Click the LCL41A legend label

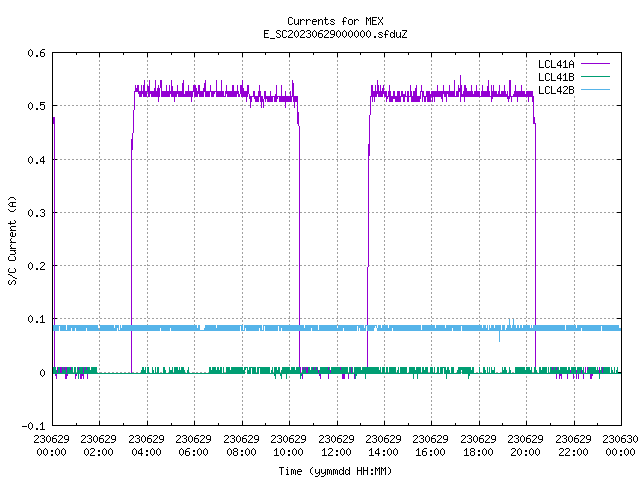pyautogui.click(x=556, y=64)
